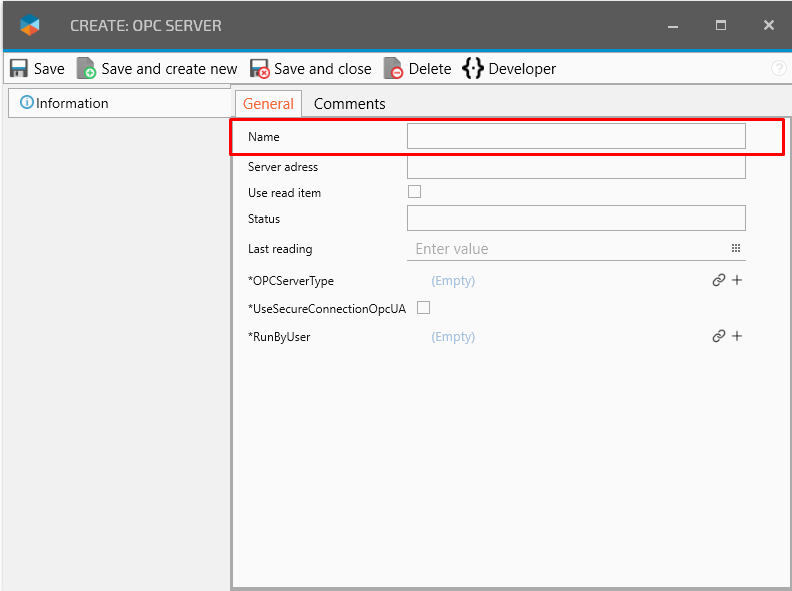Viewport: 792px width, 591px height.
Task: Click the application logo in title bar
Action: (31, 26)
